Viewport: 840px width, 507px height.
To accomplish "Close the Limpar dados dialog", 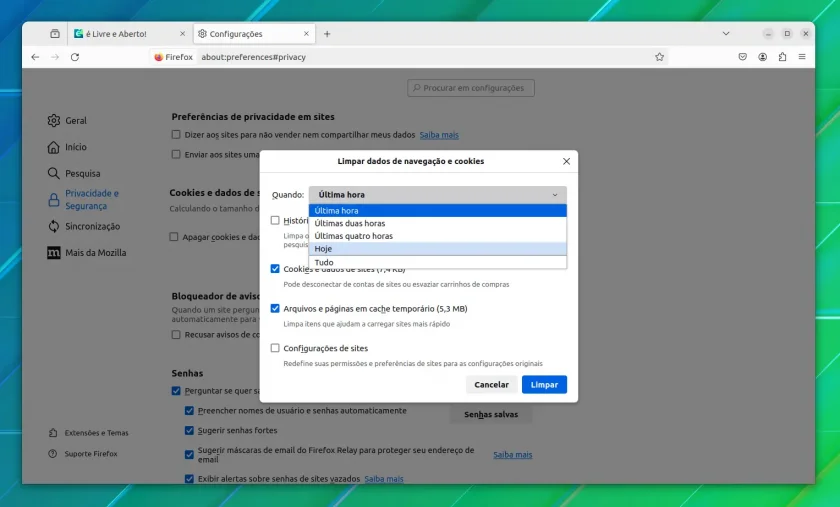I will pyautogui.click(x=566, y=161).
